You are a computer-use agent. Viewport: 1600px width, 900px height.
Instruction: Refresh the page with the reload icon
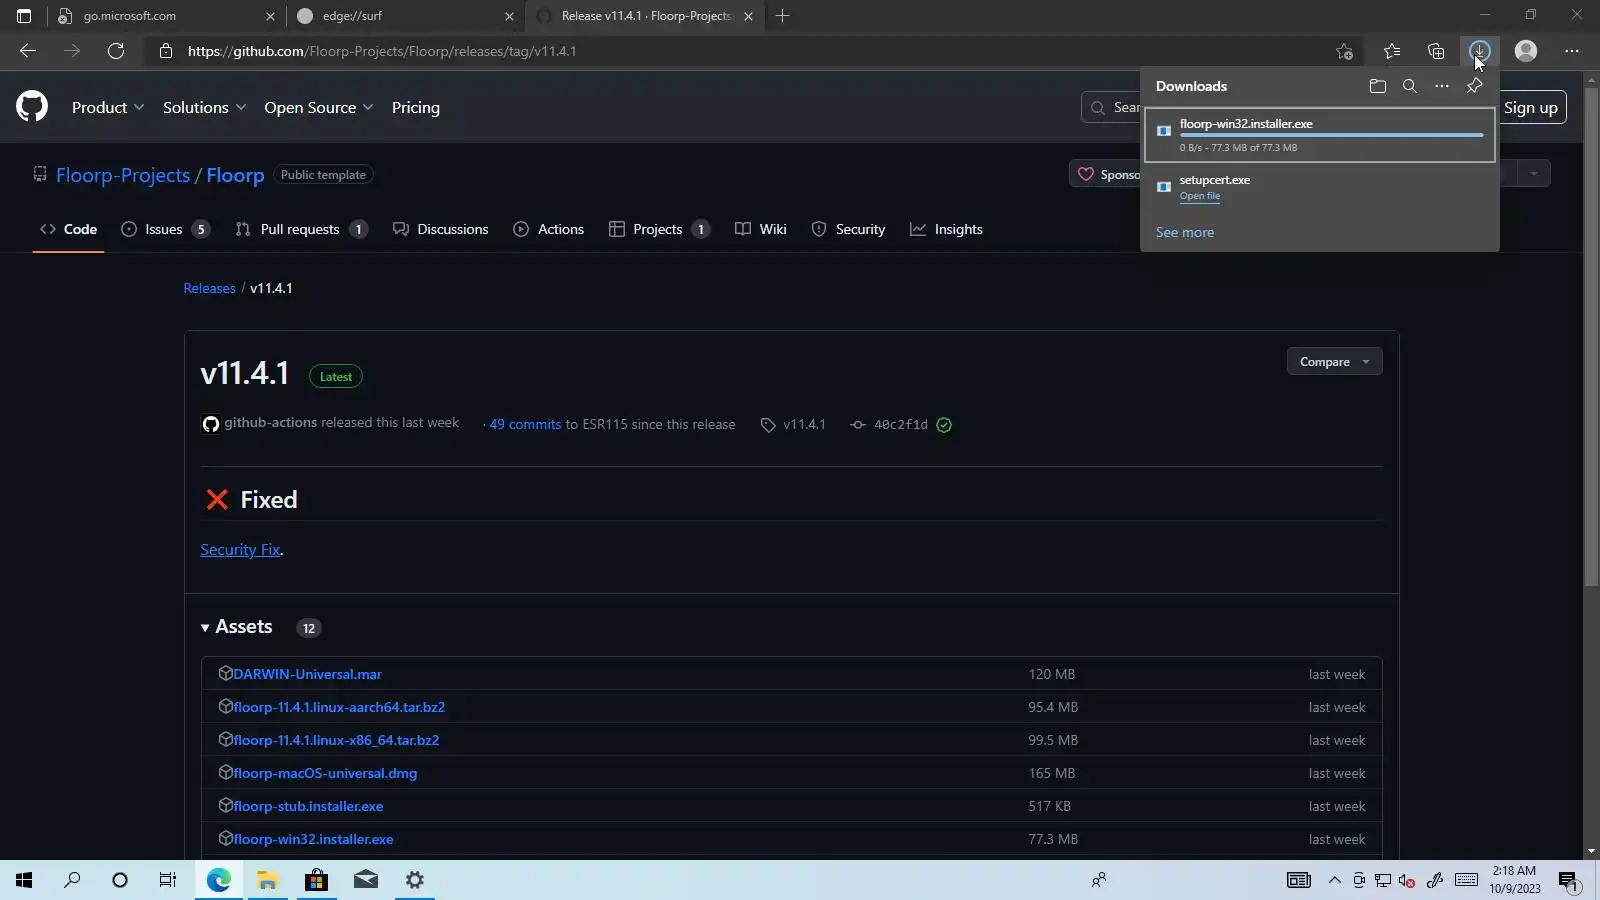coord(116,51)
